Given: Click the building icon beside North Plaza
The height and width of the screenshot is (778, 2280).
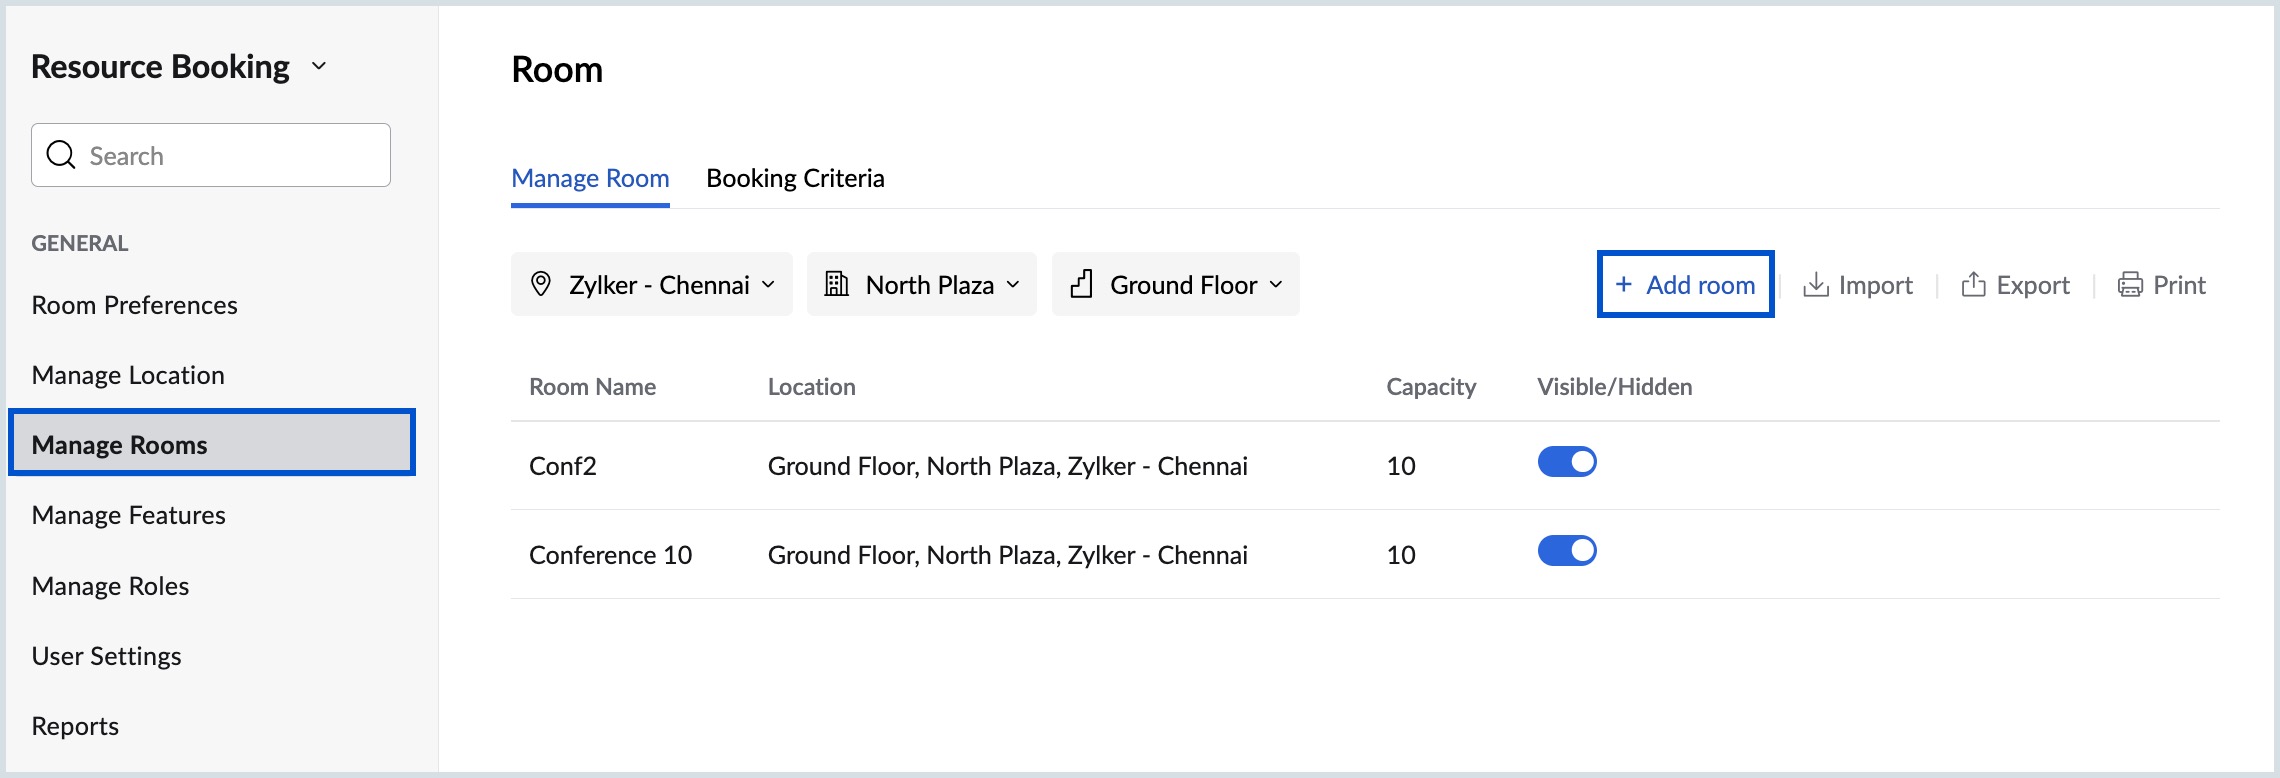Looking at the screenshot, I should [x=836, y=284].
